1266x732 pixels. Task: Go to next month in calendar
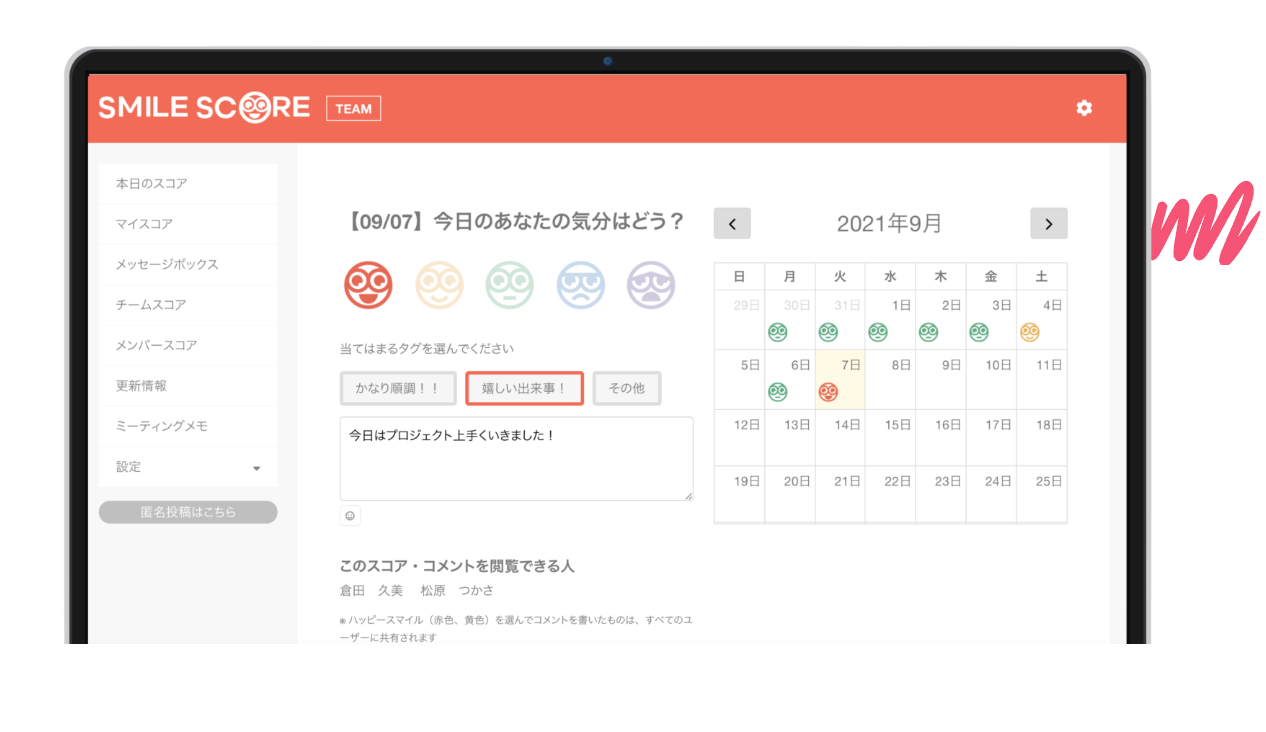point(1048,224)
